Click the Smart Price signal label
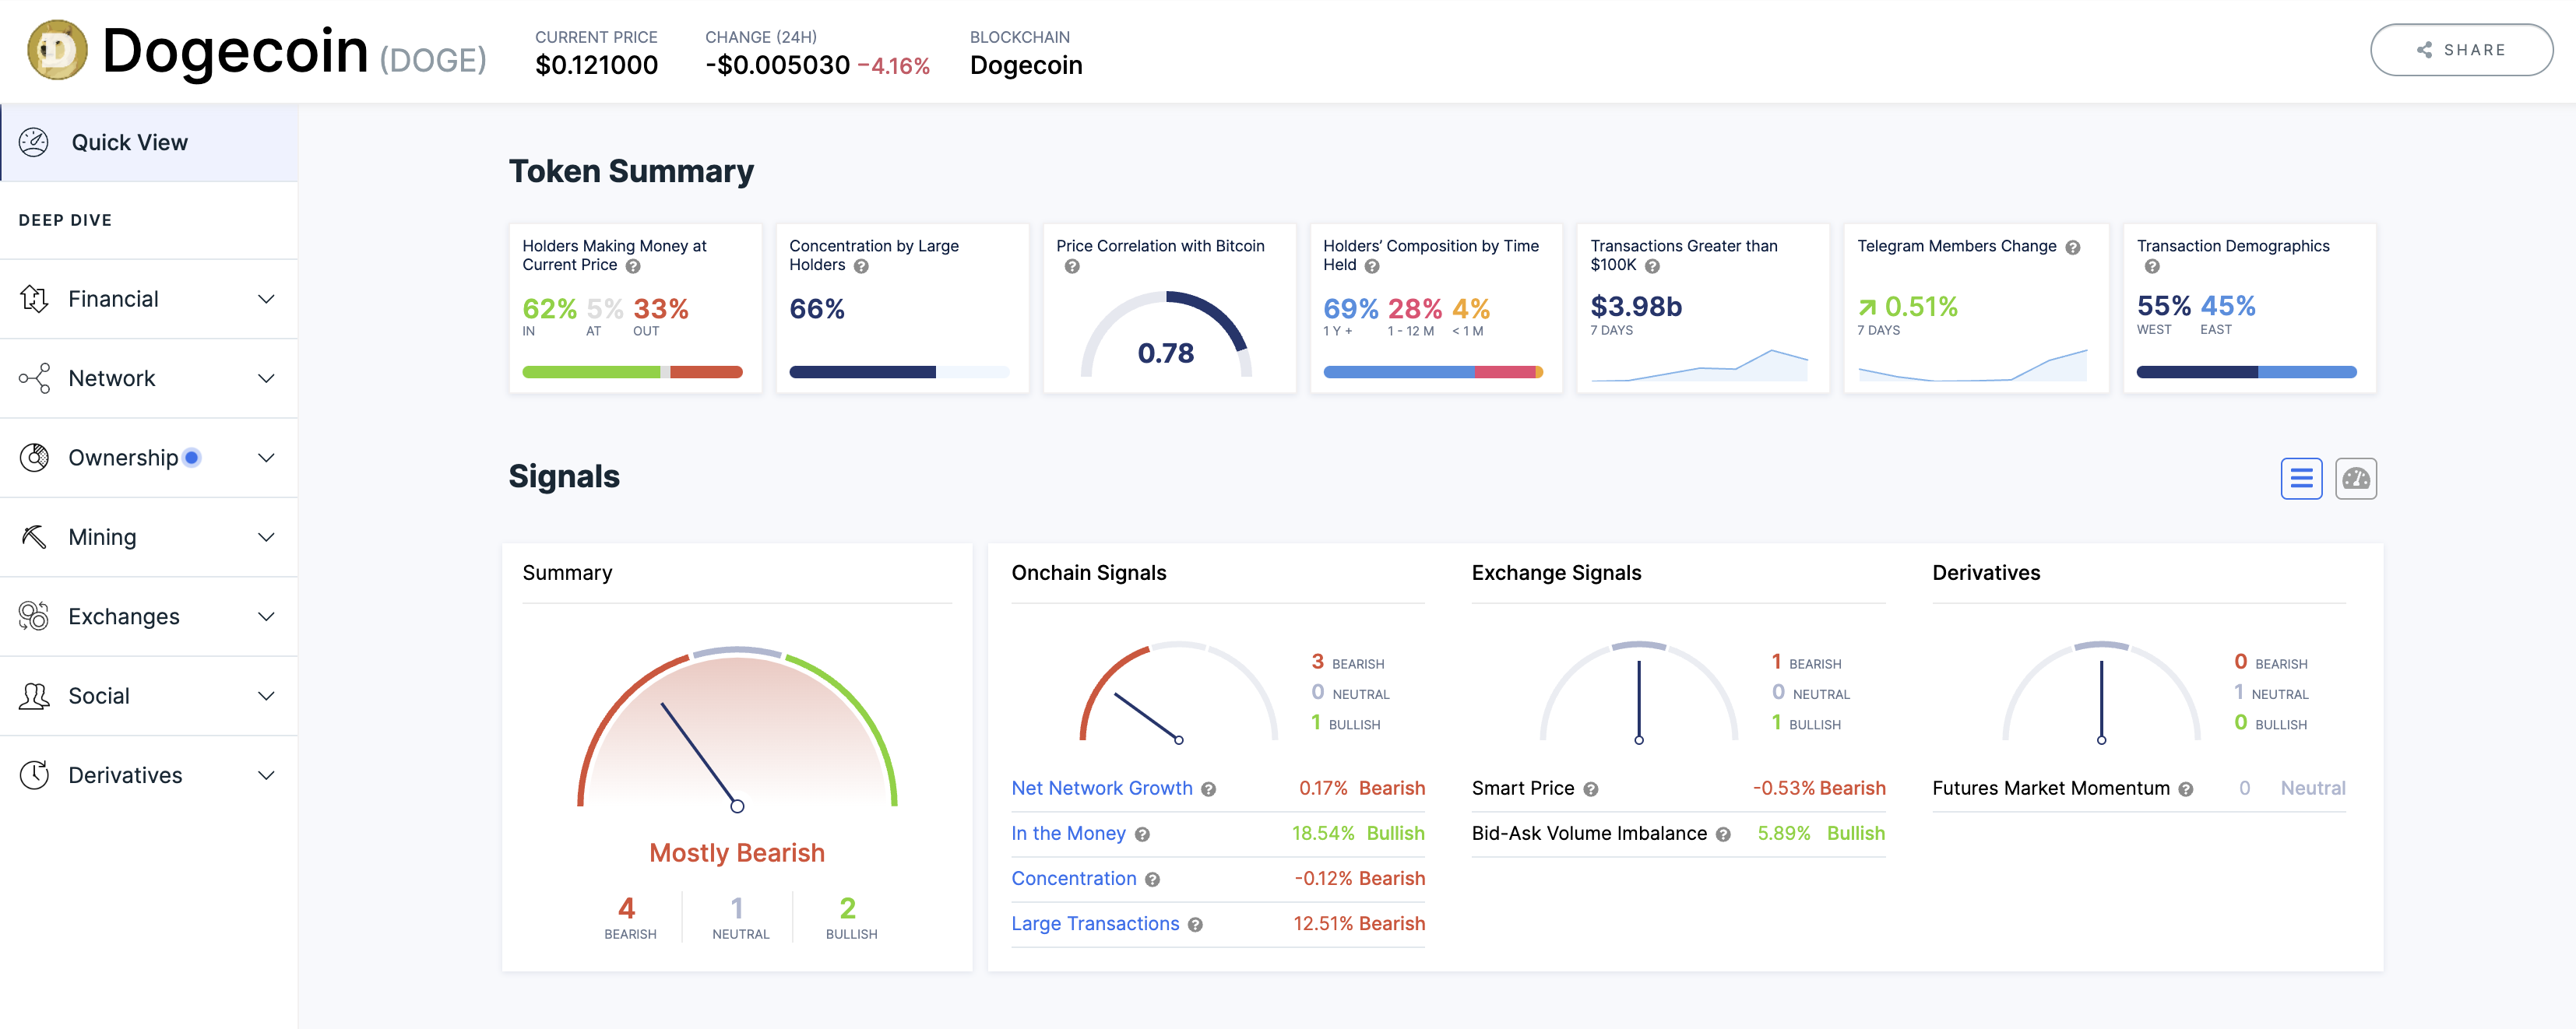This screenshot has width=2576, height=1029. [1523, 788]
